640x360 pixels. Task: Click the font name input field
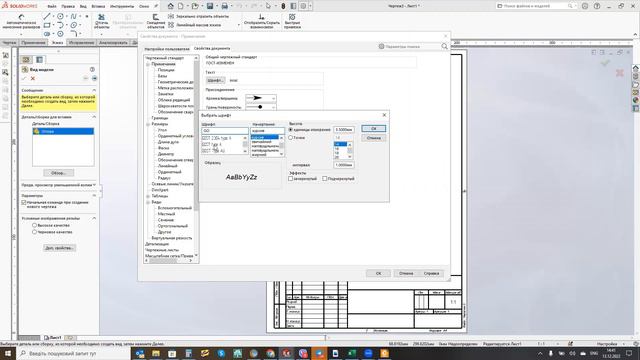pos(225,131)
